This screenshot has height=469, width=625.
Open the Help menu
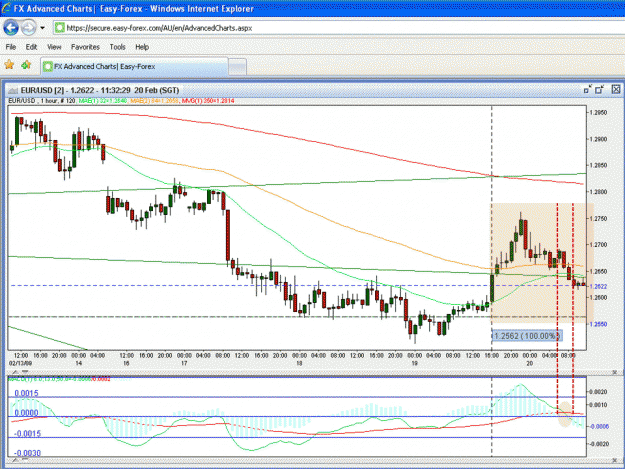click(142, 47)
